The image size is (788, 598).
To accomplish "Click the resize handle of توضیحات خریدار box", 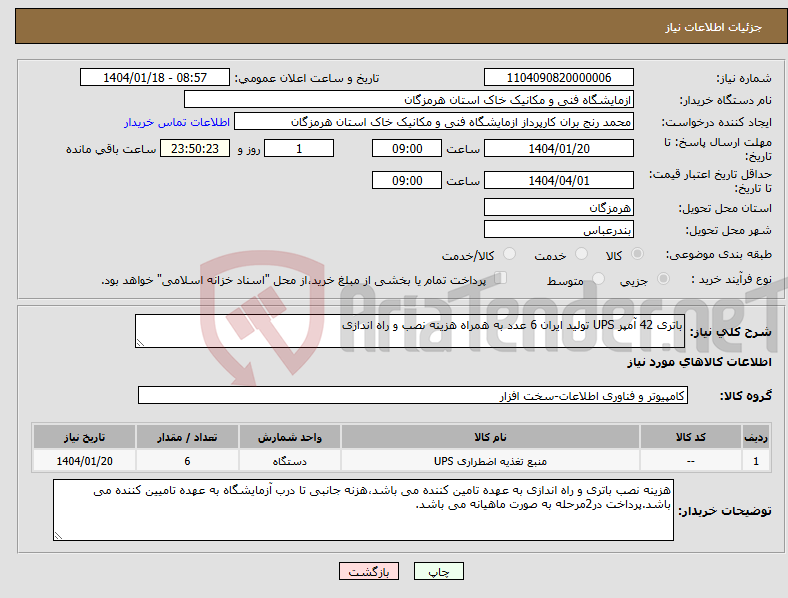I will click(58, 536).
